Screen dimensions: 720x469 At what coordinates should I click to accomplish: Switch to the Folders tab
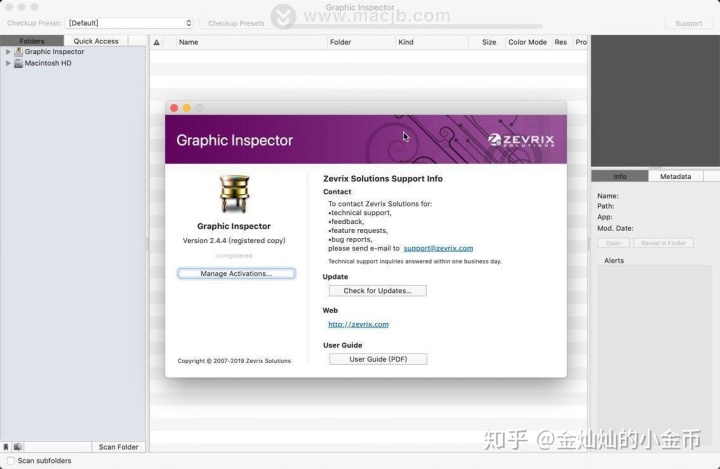(32, 41)
